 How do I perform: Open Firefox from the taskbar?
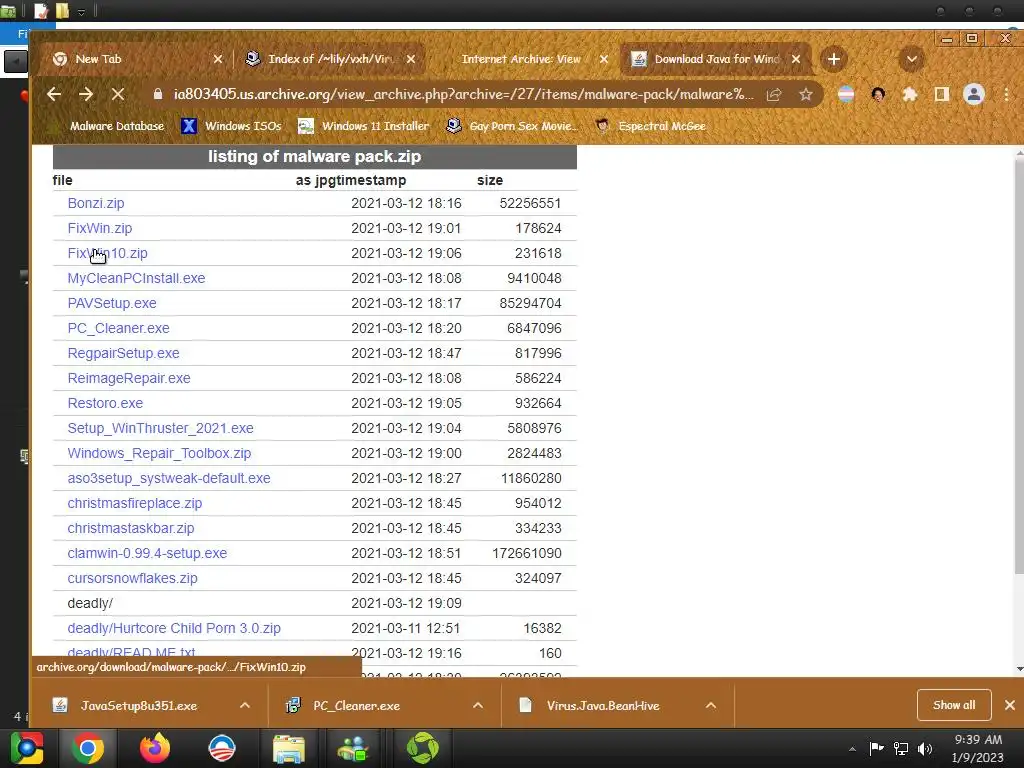pyautogui.click(x=155, y=748)
